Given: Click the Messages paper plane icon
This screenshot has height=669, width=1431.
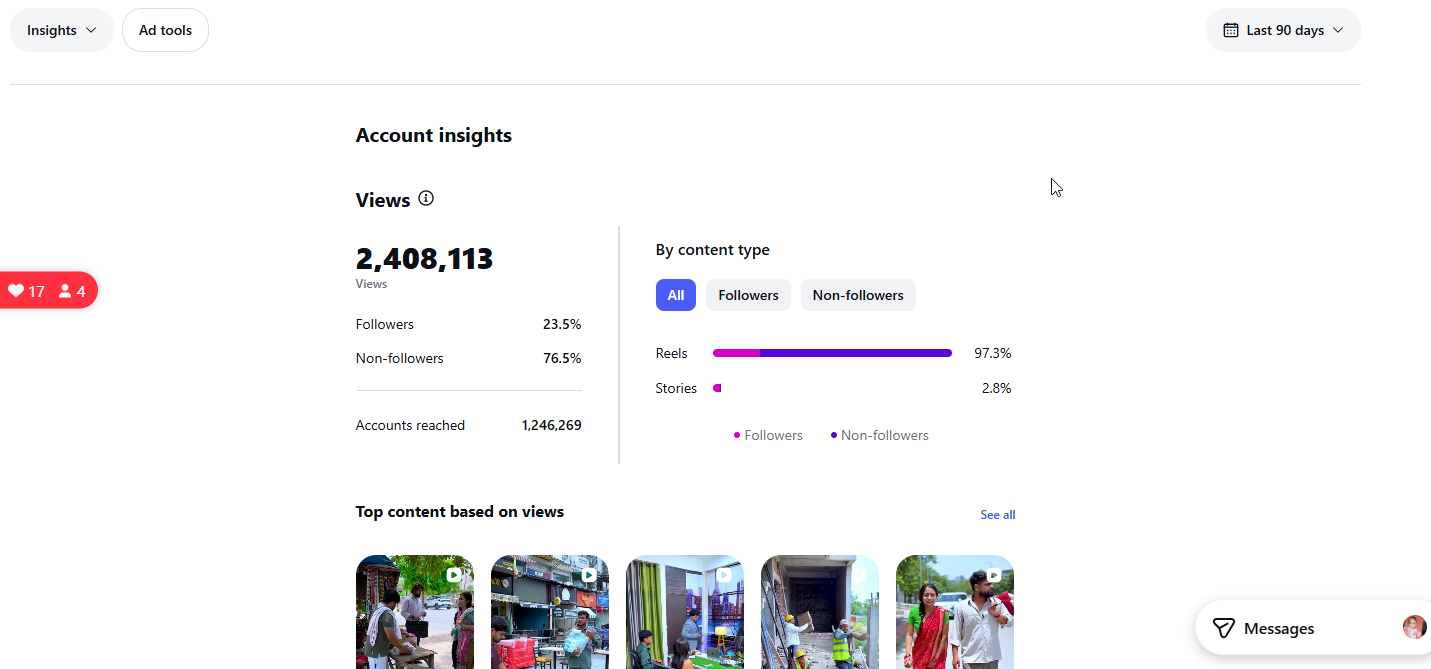Looking at the screenshot, I should tap(1223, 628).
